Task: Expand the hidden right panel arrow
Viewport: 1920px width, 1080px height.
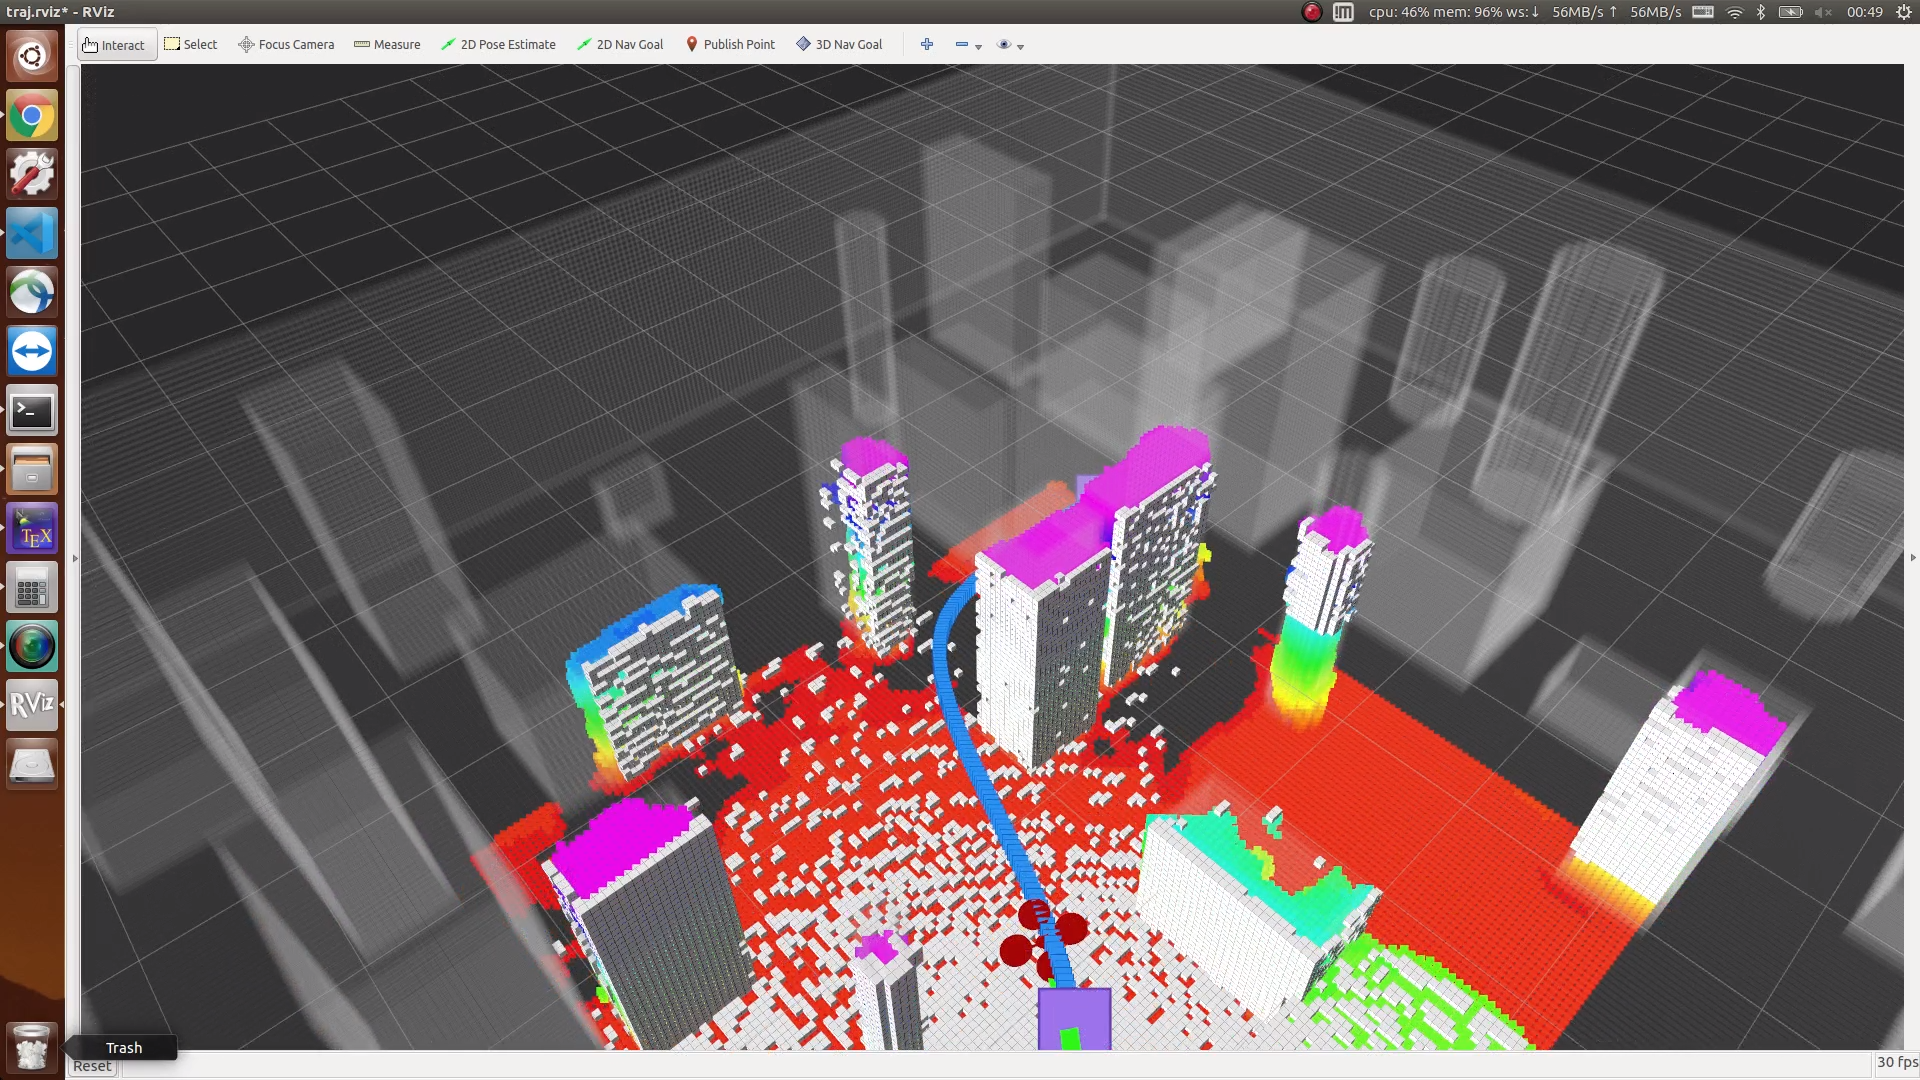Action: pyautogui.click(x=1912, y=558)
